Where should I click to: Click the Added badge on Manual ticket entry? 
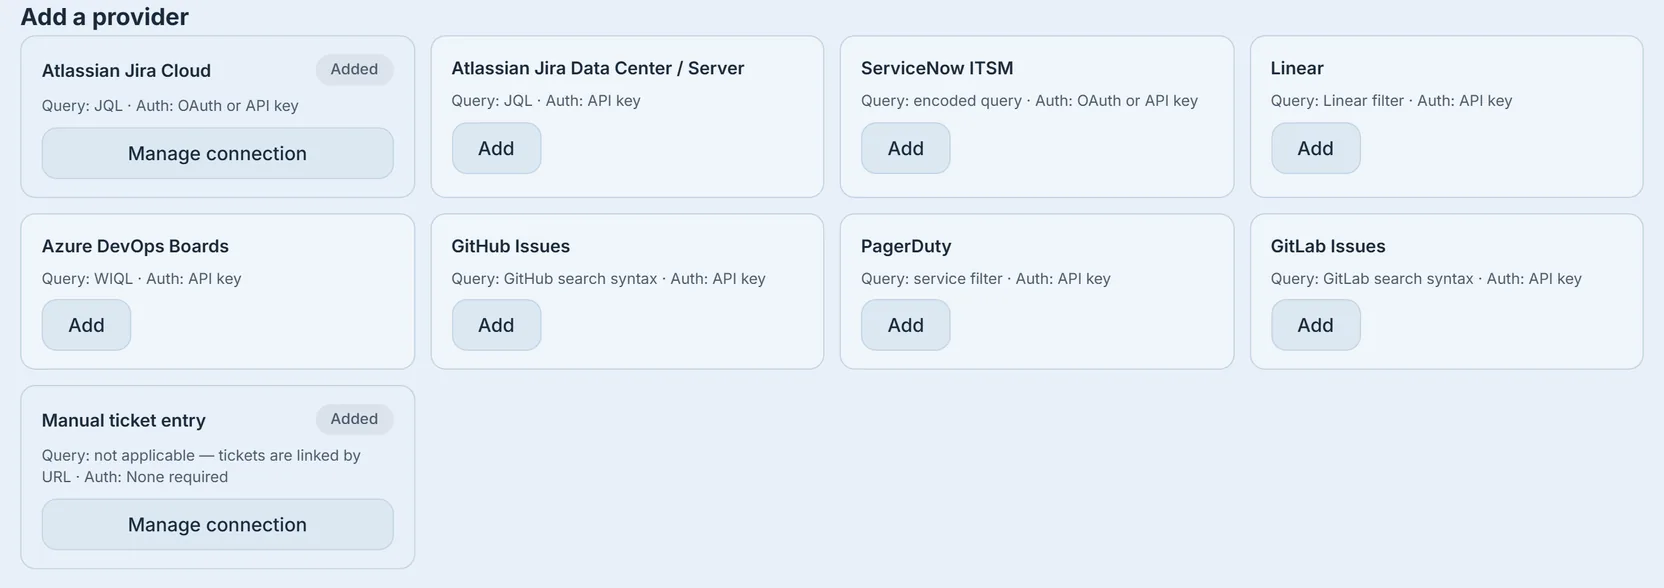click(354, 419)
